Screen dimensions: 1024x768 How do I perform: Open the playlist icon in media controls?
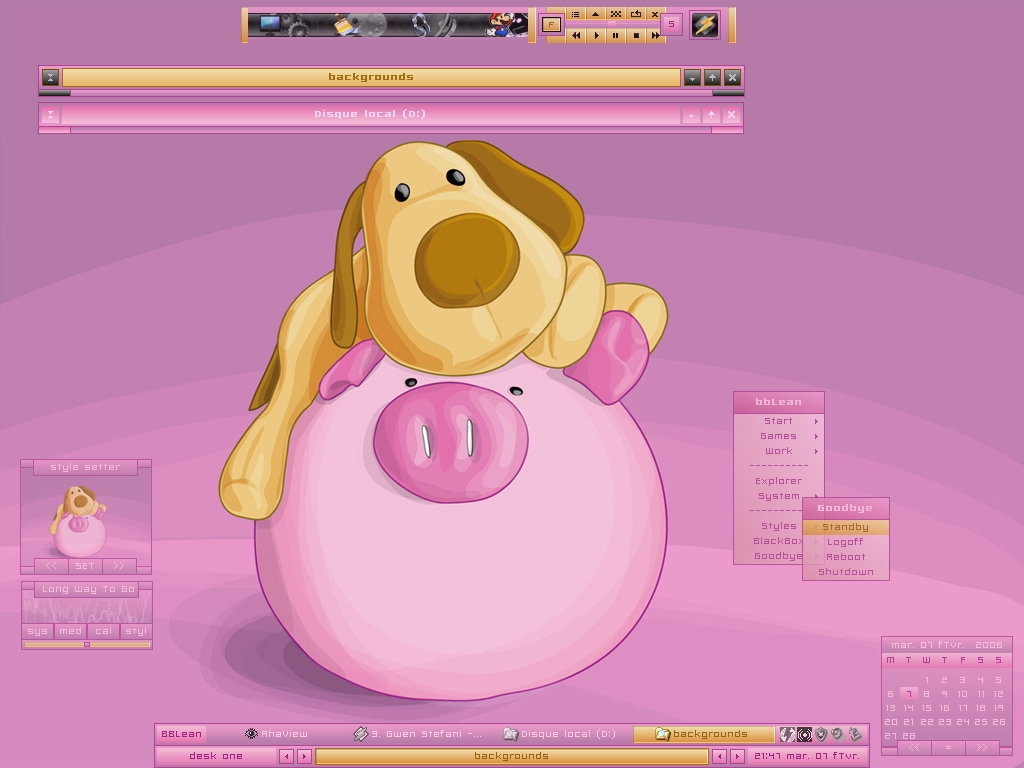[576, 14]
